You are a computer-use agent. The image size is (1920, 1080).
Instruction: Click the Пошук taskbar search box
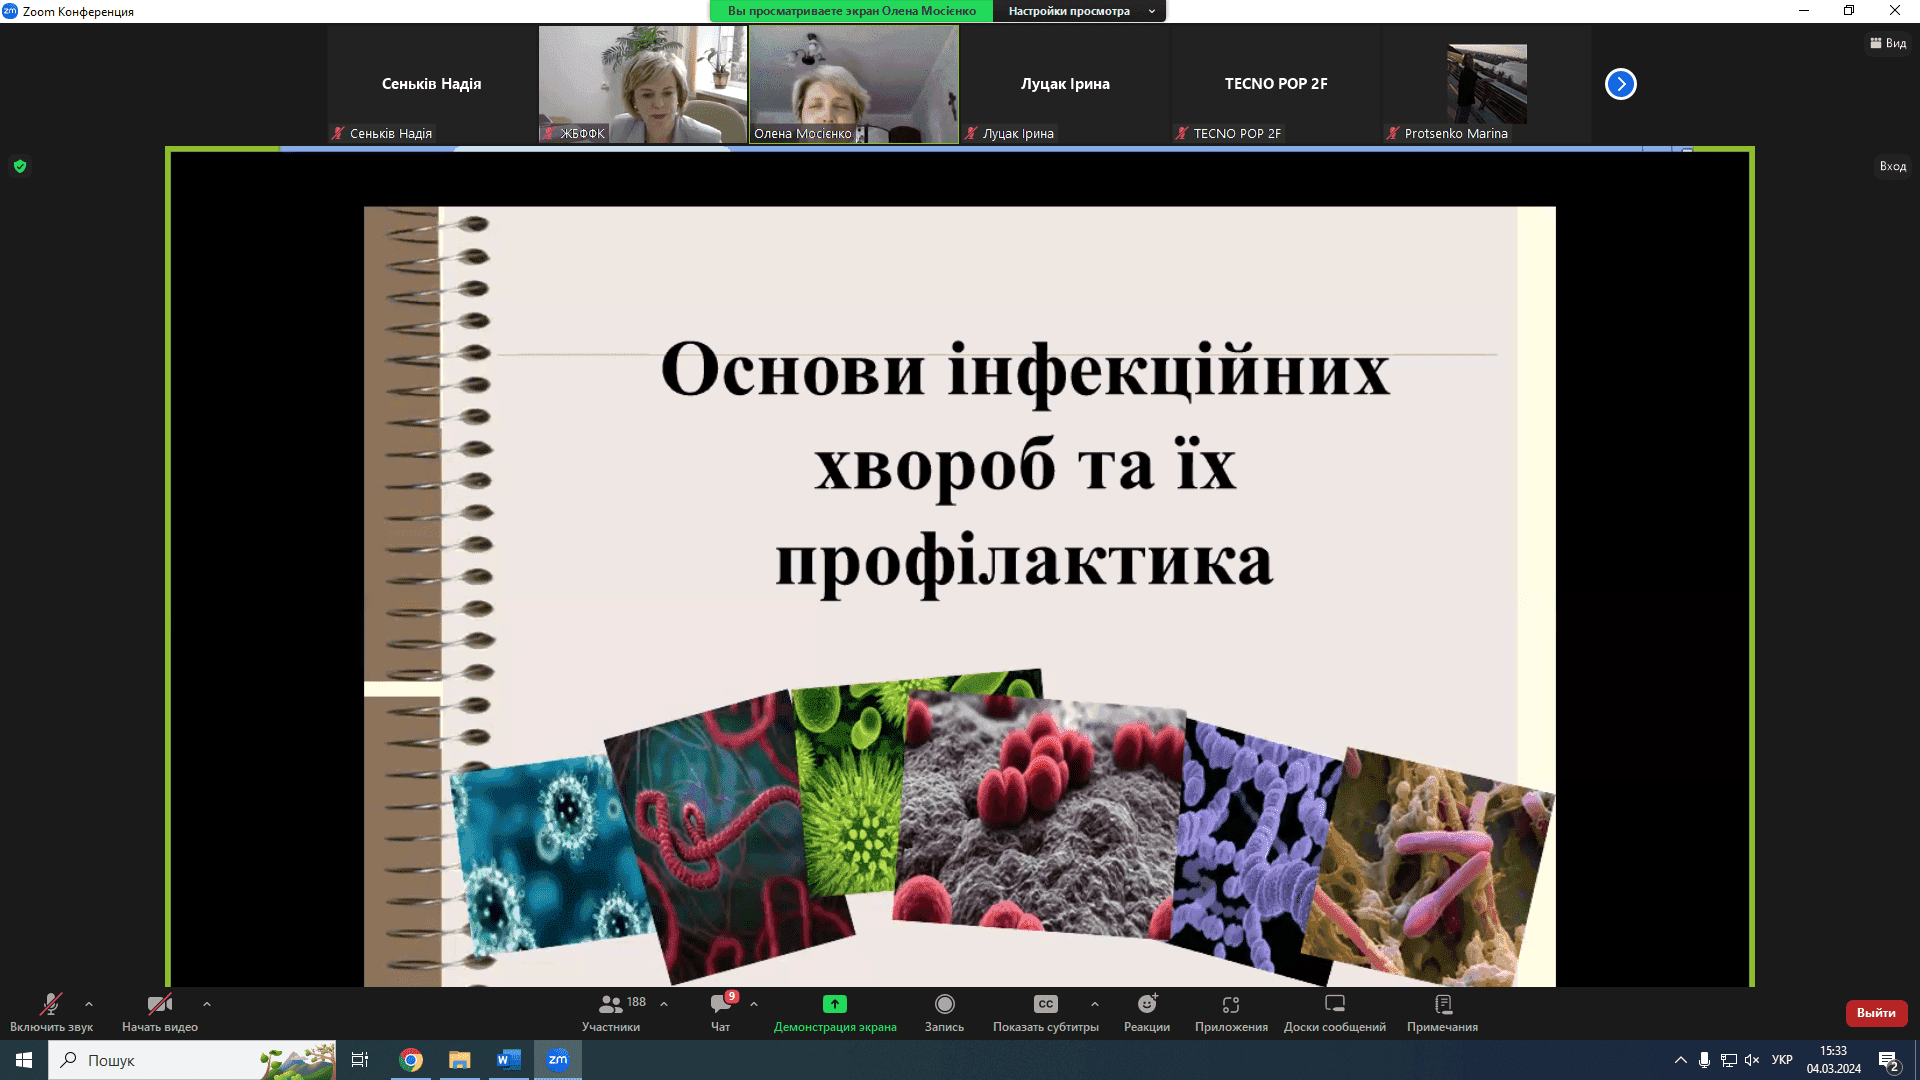(192, 1060)
